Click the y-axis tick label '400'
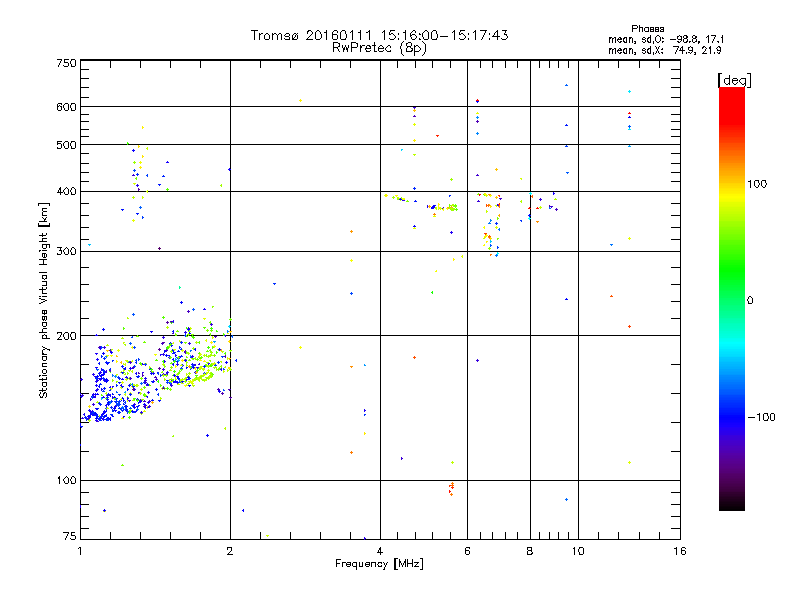 66,191
